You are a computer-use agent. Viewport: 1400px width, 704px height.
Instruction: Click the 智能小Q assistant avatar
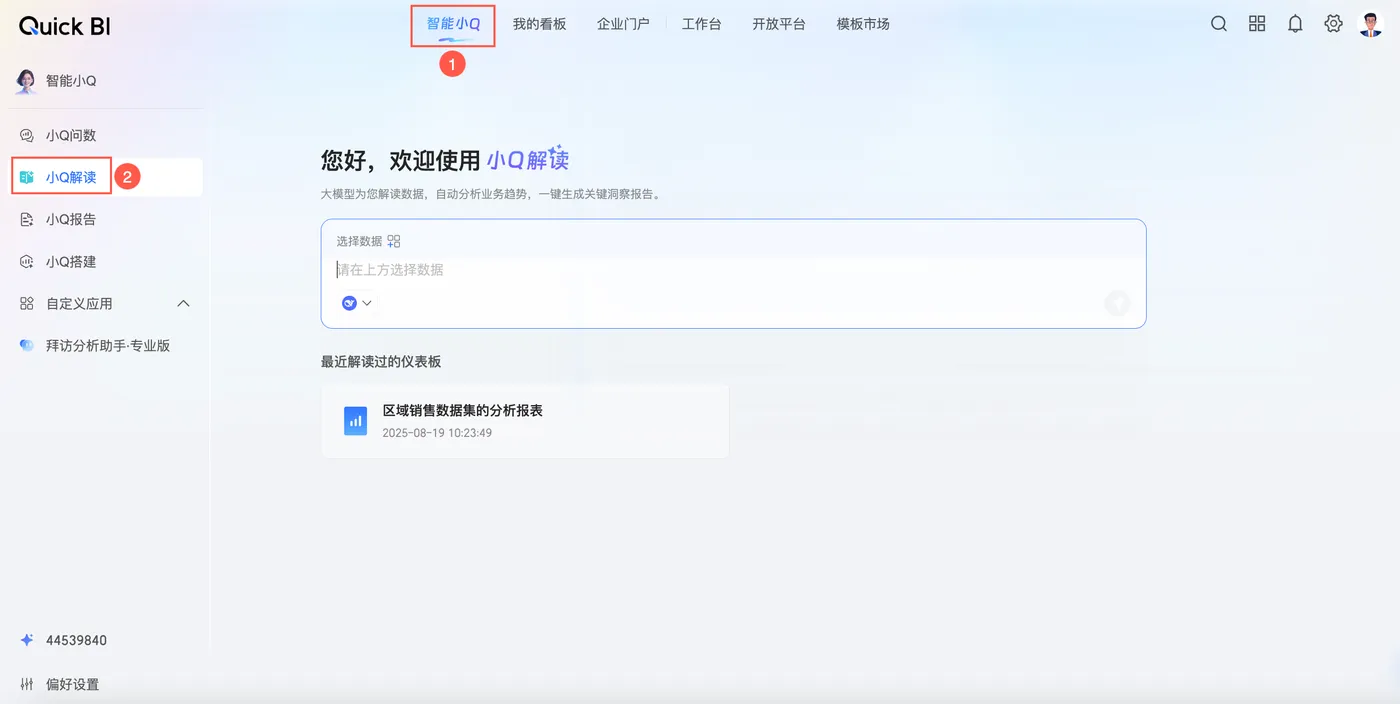(x=25, y=81)
